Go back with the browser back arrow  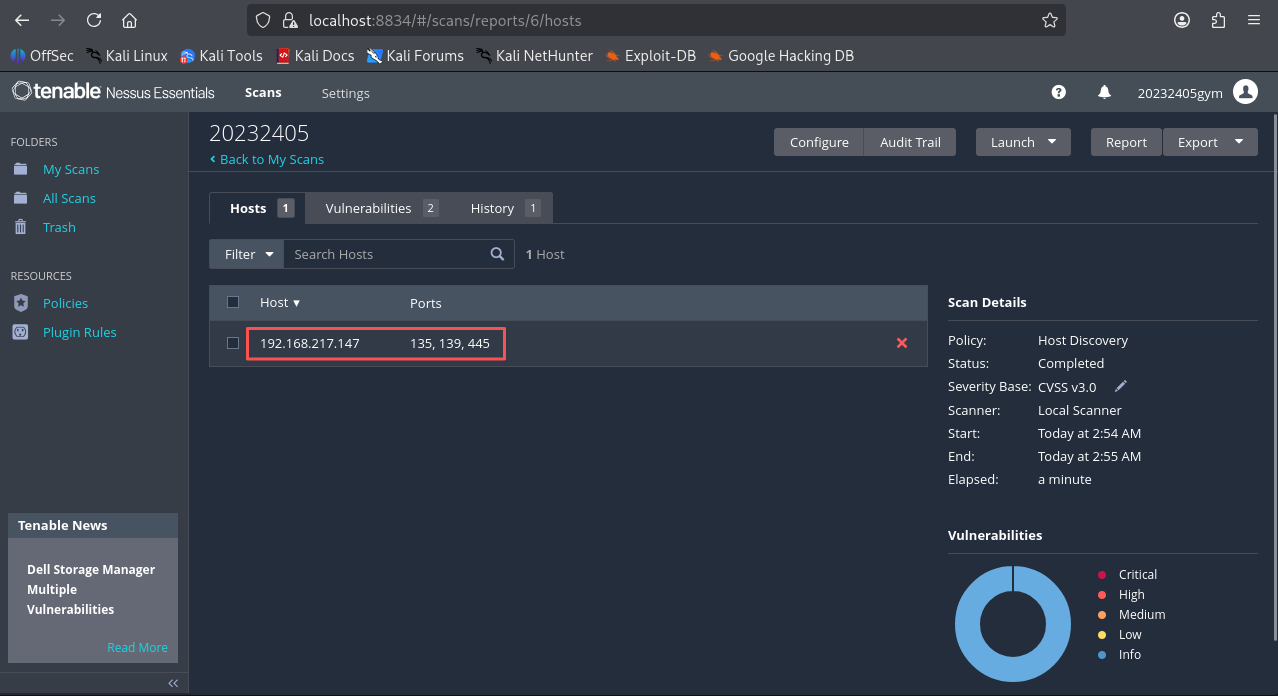(x=22, y=20)
